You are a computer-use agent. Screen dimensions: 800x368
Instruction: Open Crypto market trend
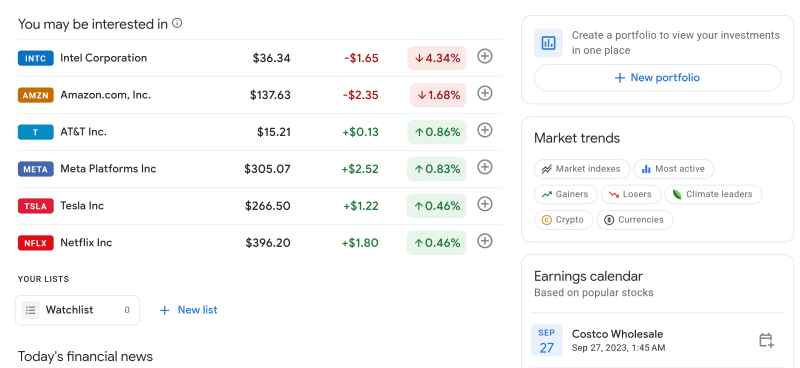(x=563, y=220)
